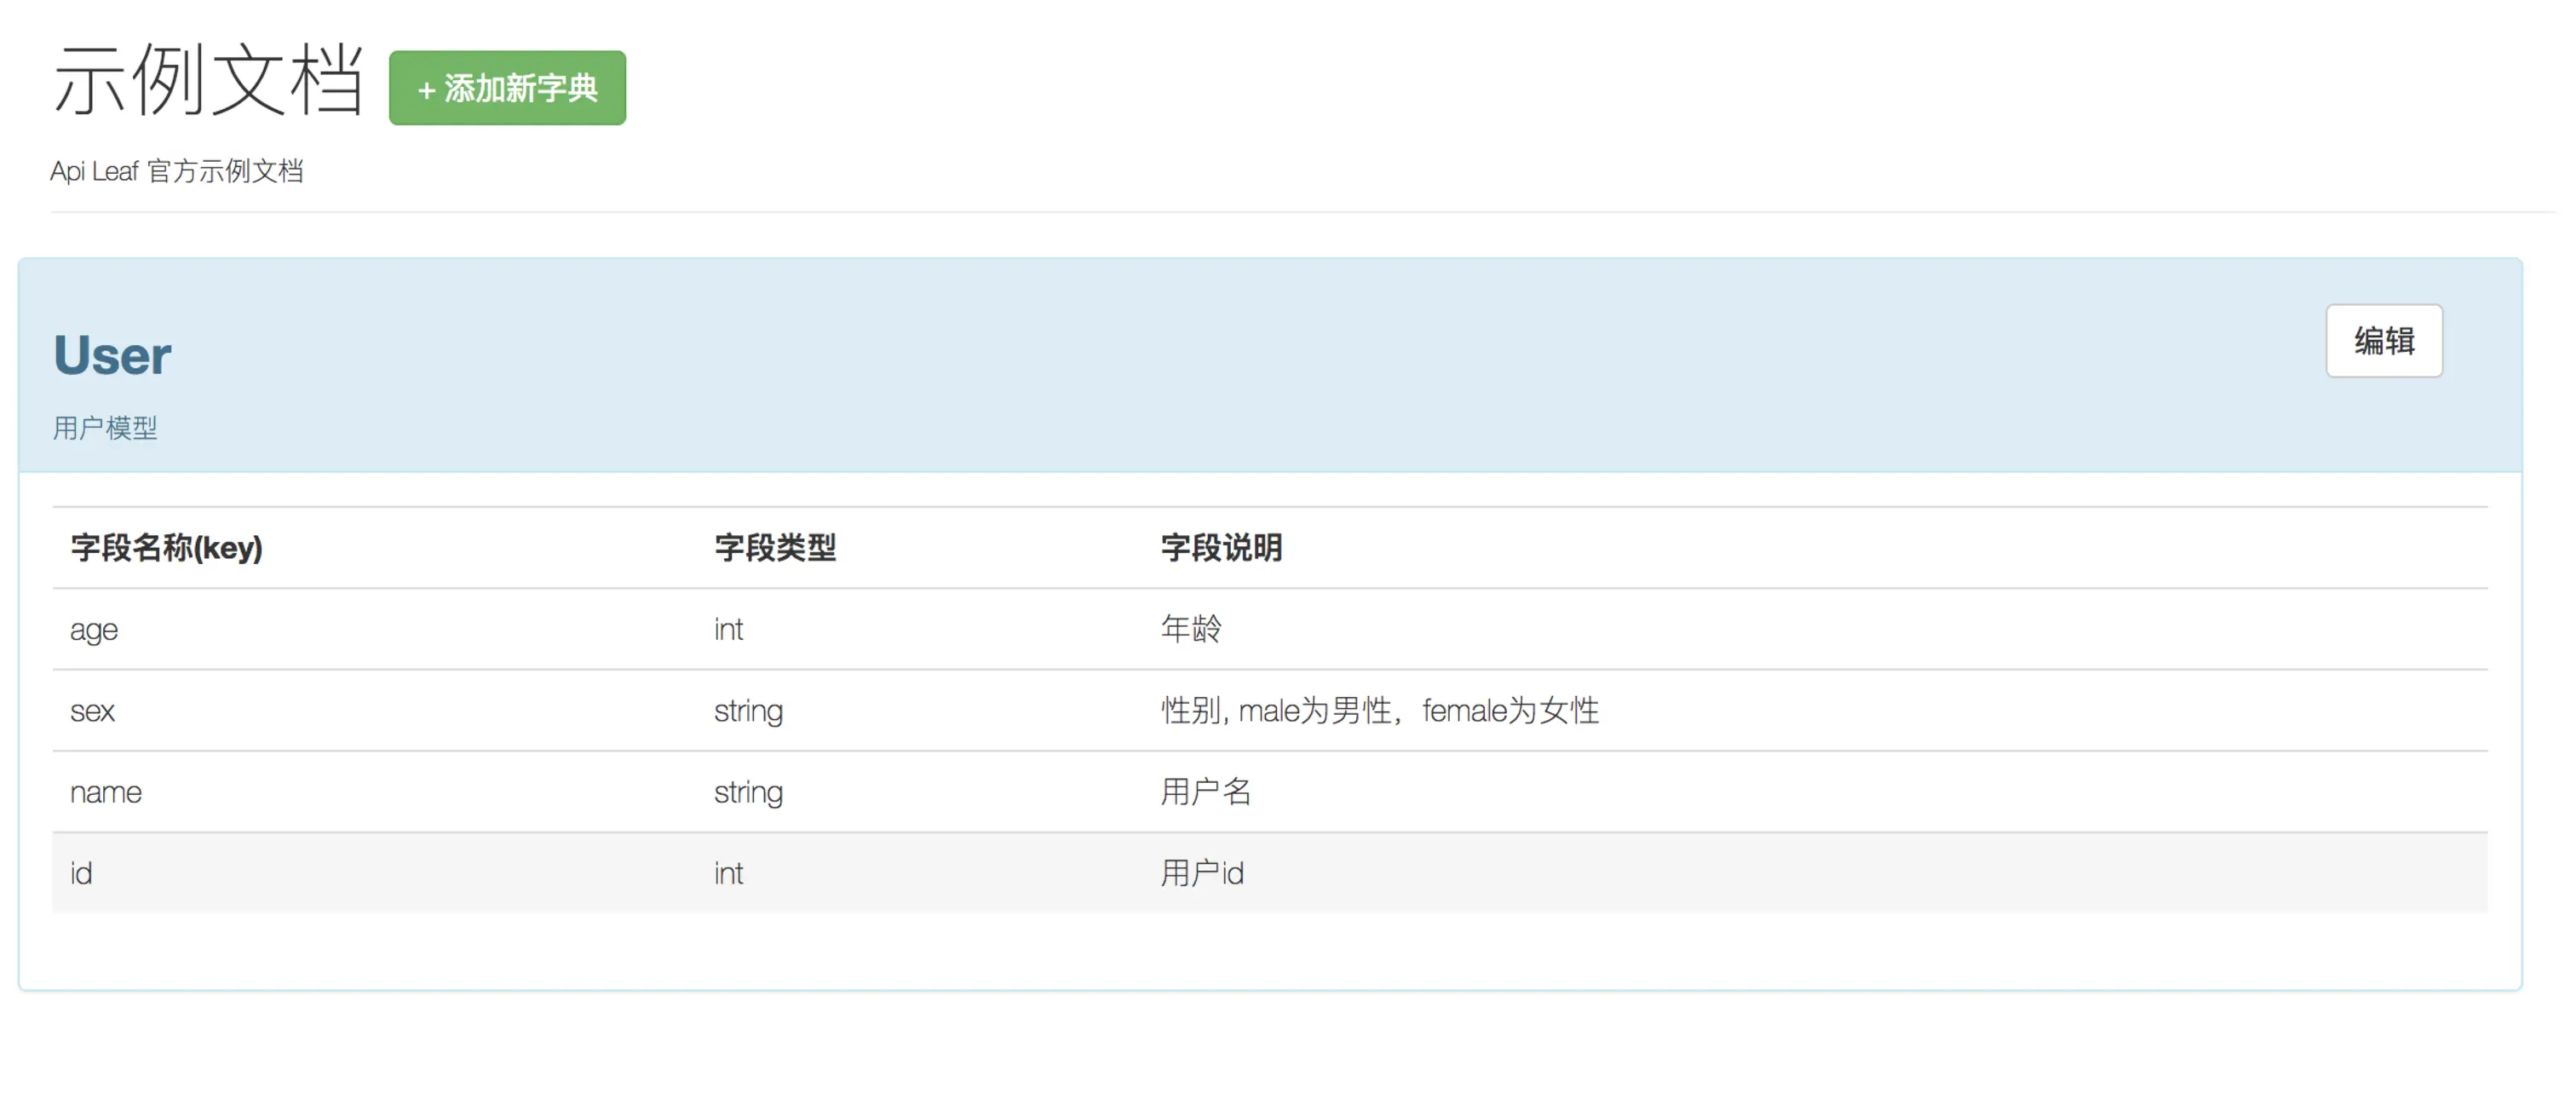Click the string type of sex row
The image size is (2576, 1117).
click(748, 711)
